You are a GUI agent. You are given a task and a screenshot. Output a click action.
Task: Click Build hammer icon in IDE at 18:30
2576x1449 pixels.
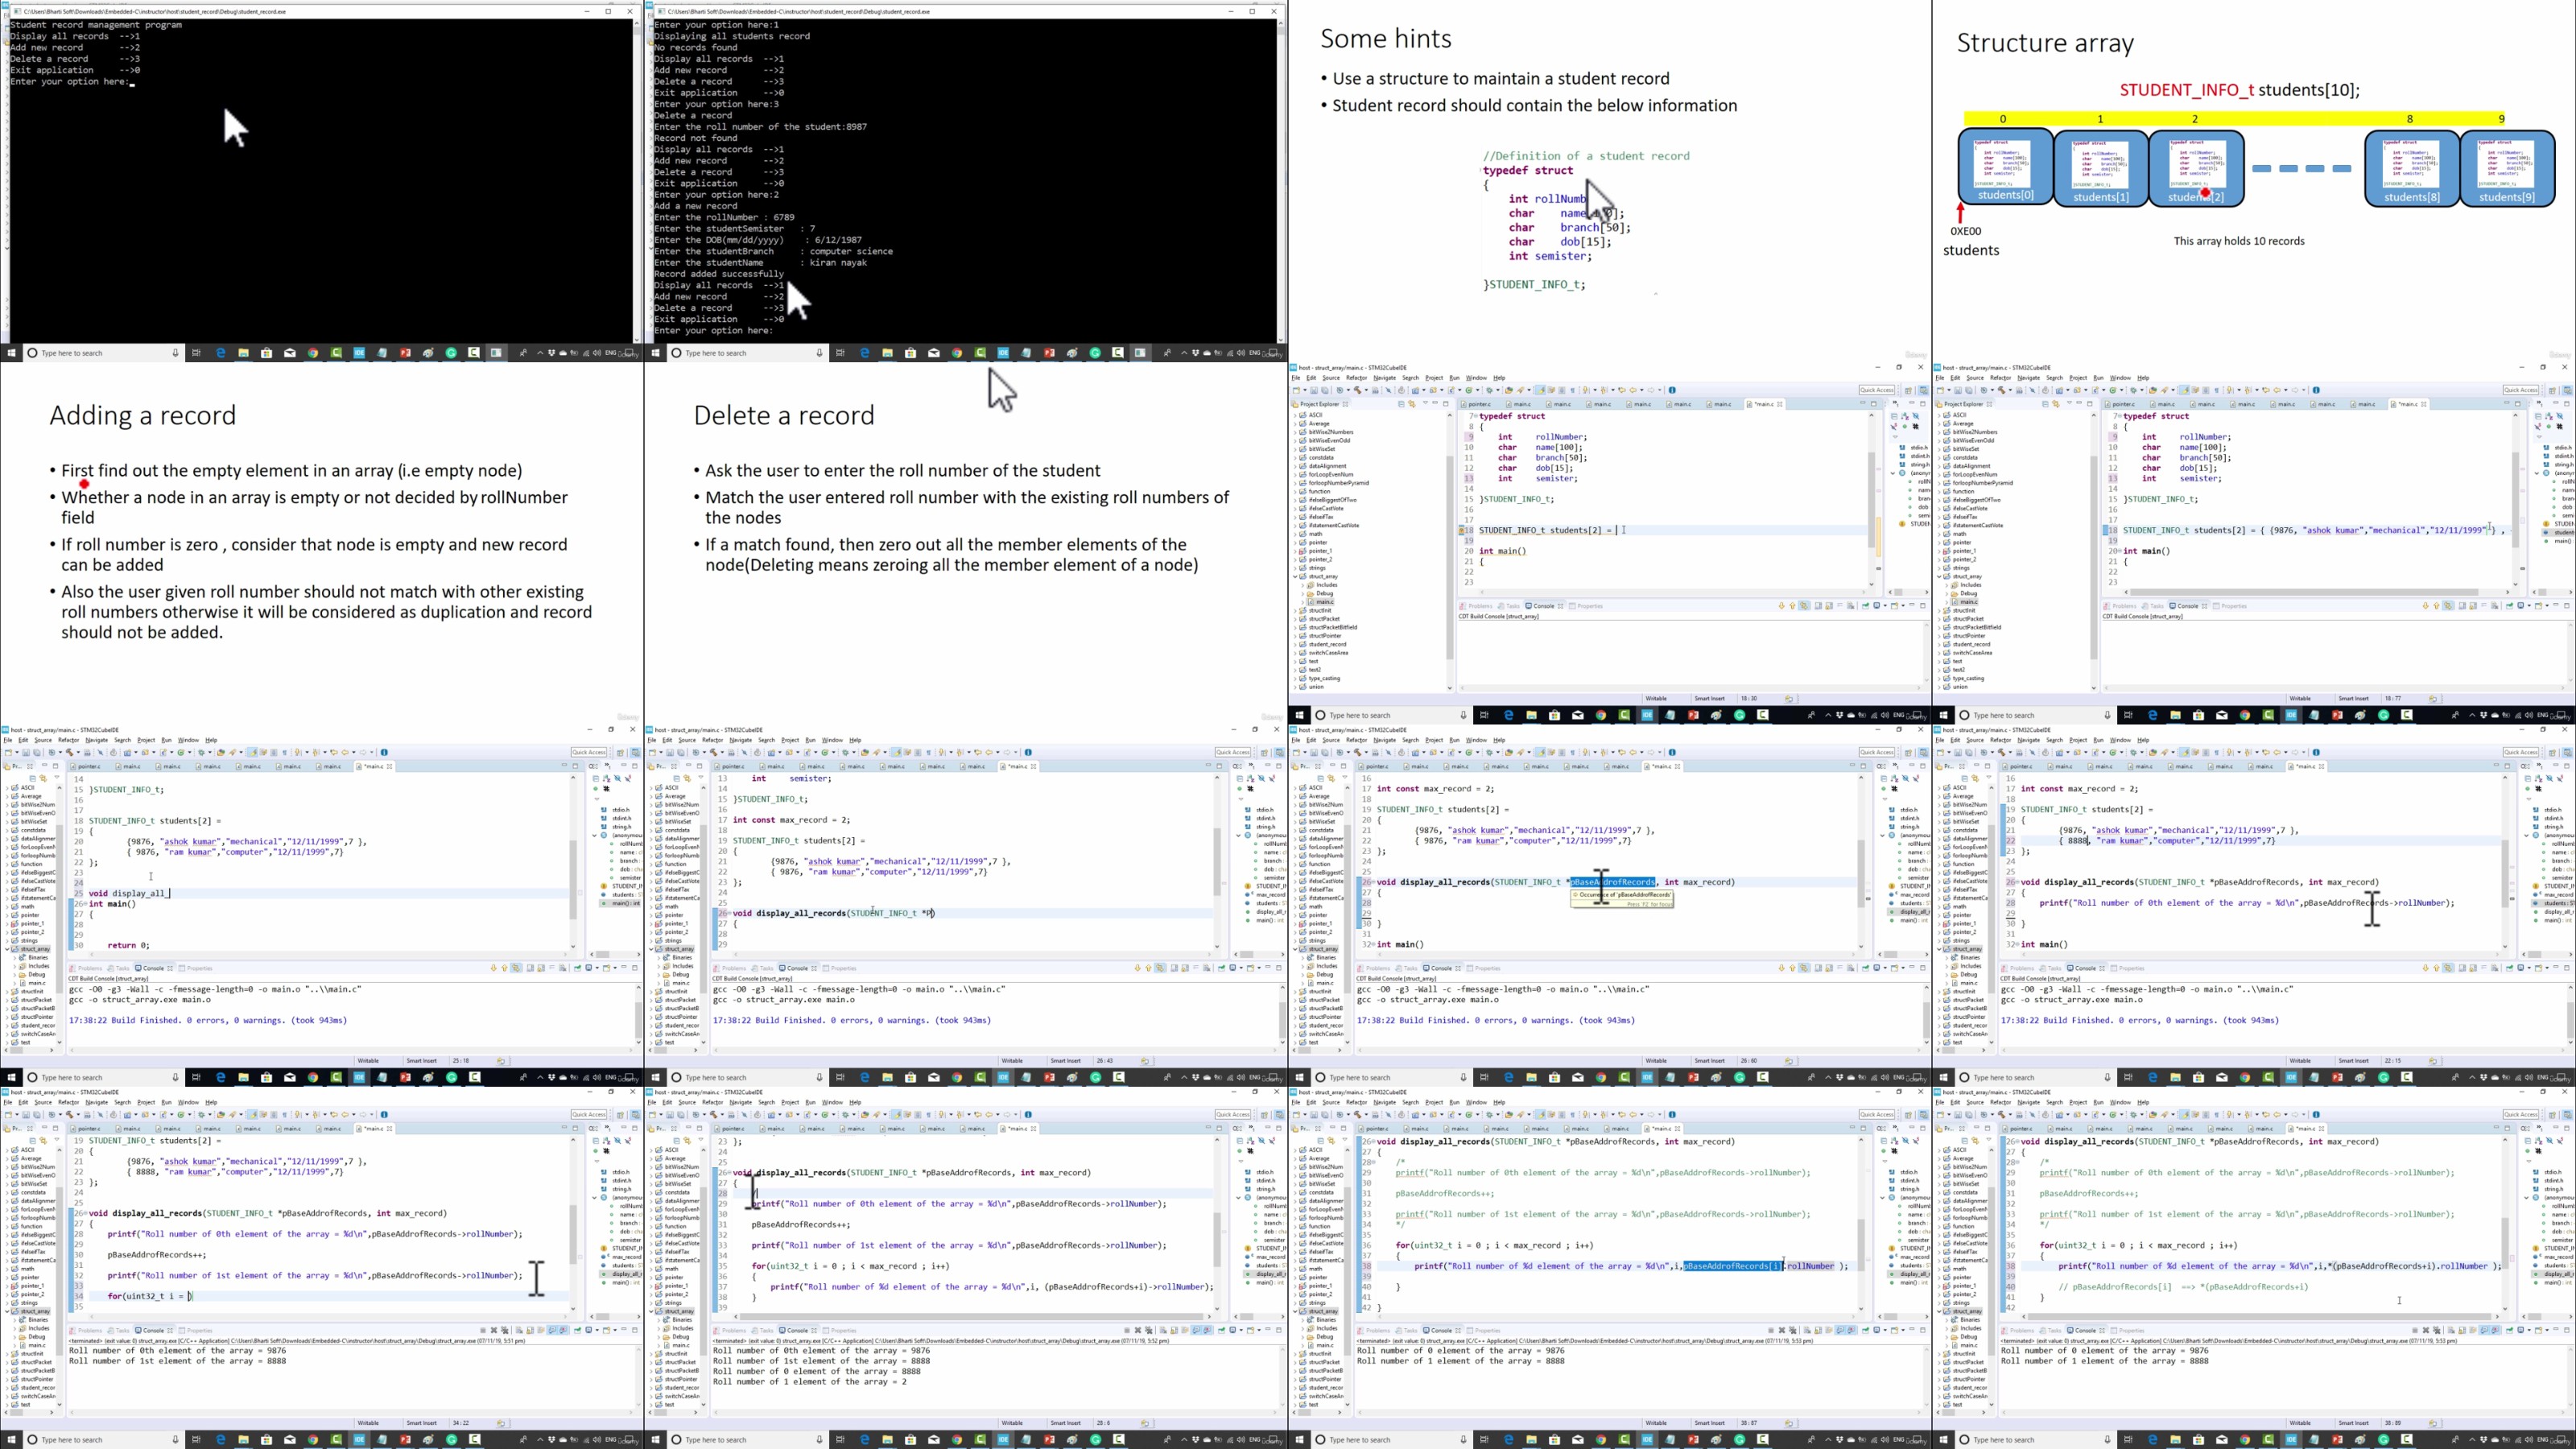click(1356, 390)
